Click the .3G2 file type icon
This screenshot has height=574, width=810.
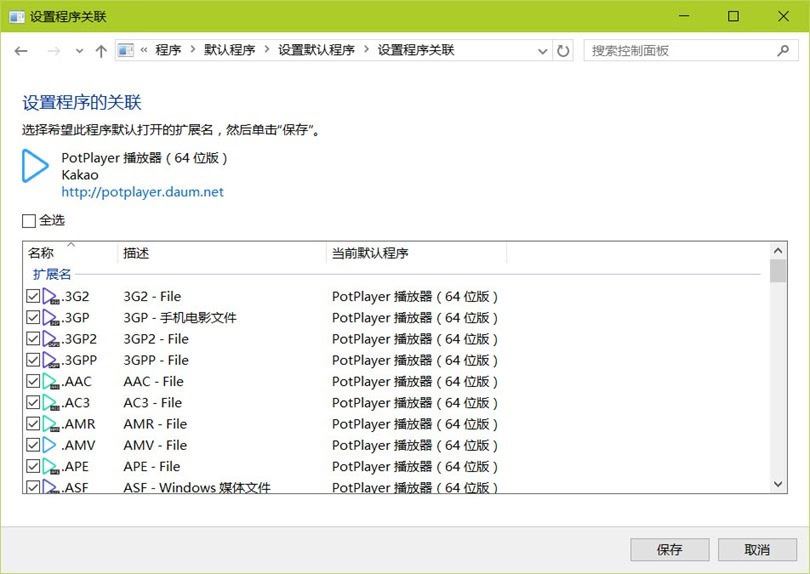tap(50, 296)
